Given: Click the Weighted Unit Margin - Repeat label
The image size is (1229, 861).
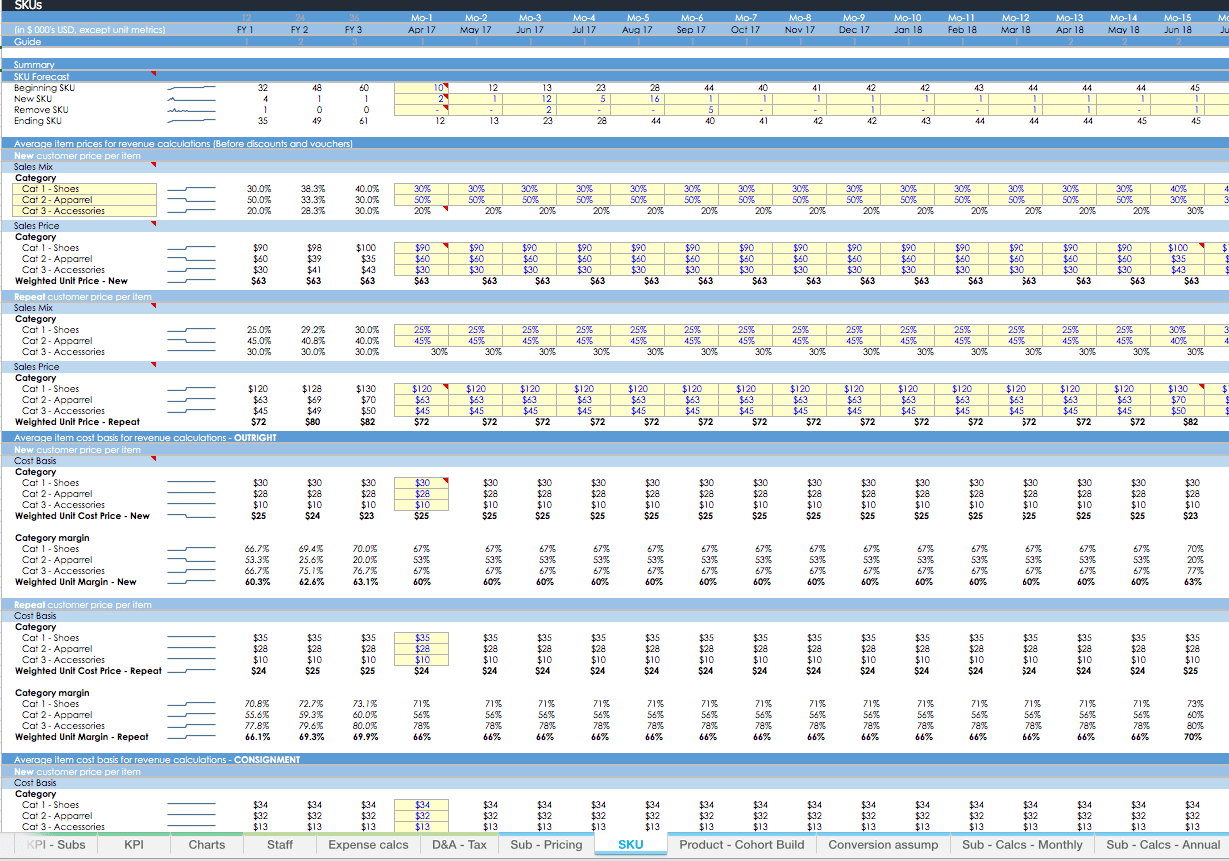Looking at the screenshot, I should point(81,737).
